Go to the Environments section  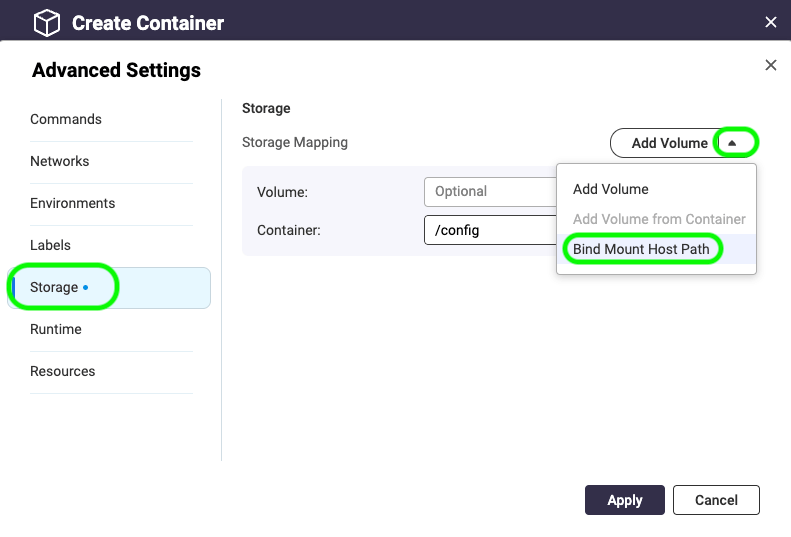[x=72, y=203]
